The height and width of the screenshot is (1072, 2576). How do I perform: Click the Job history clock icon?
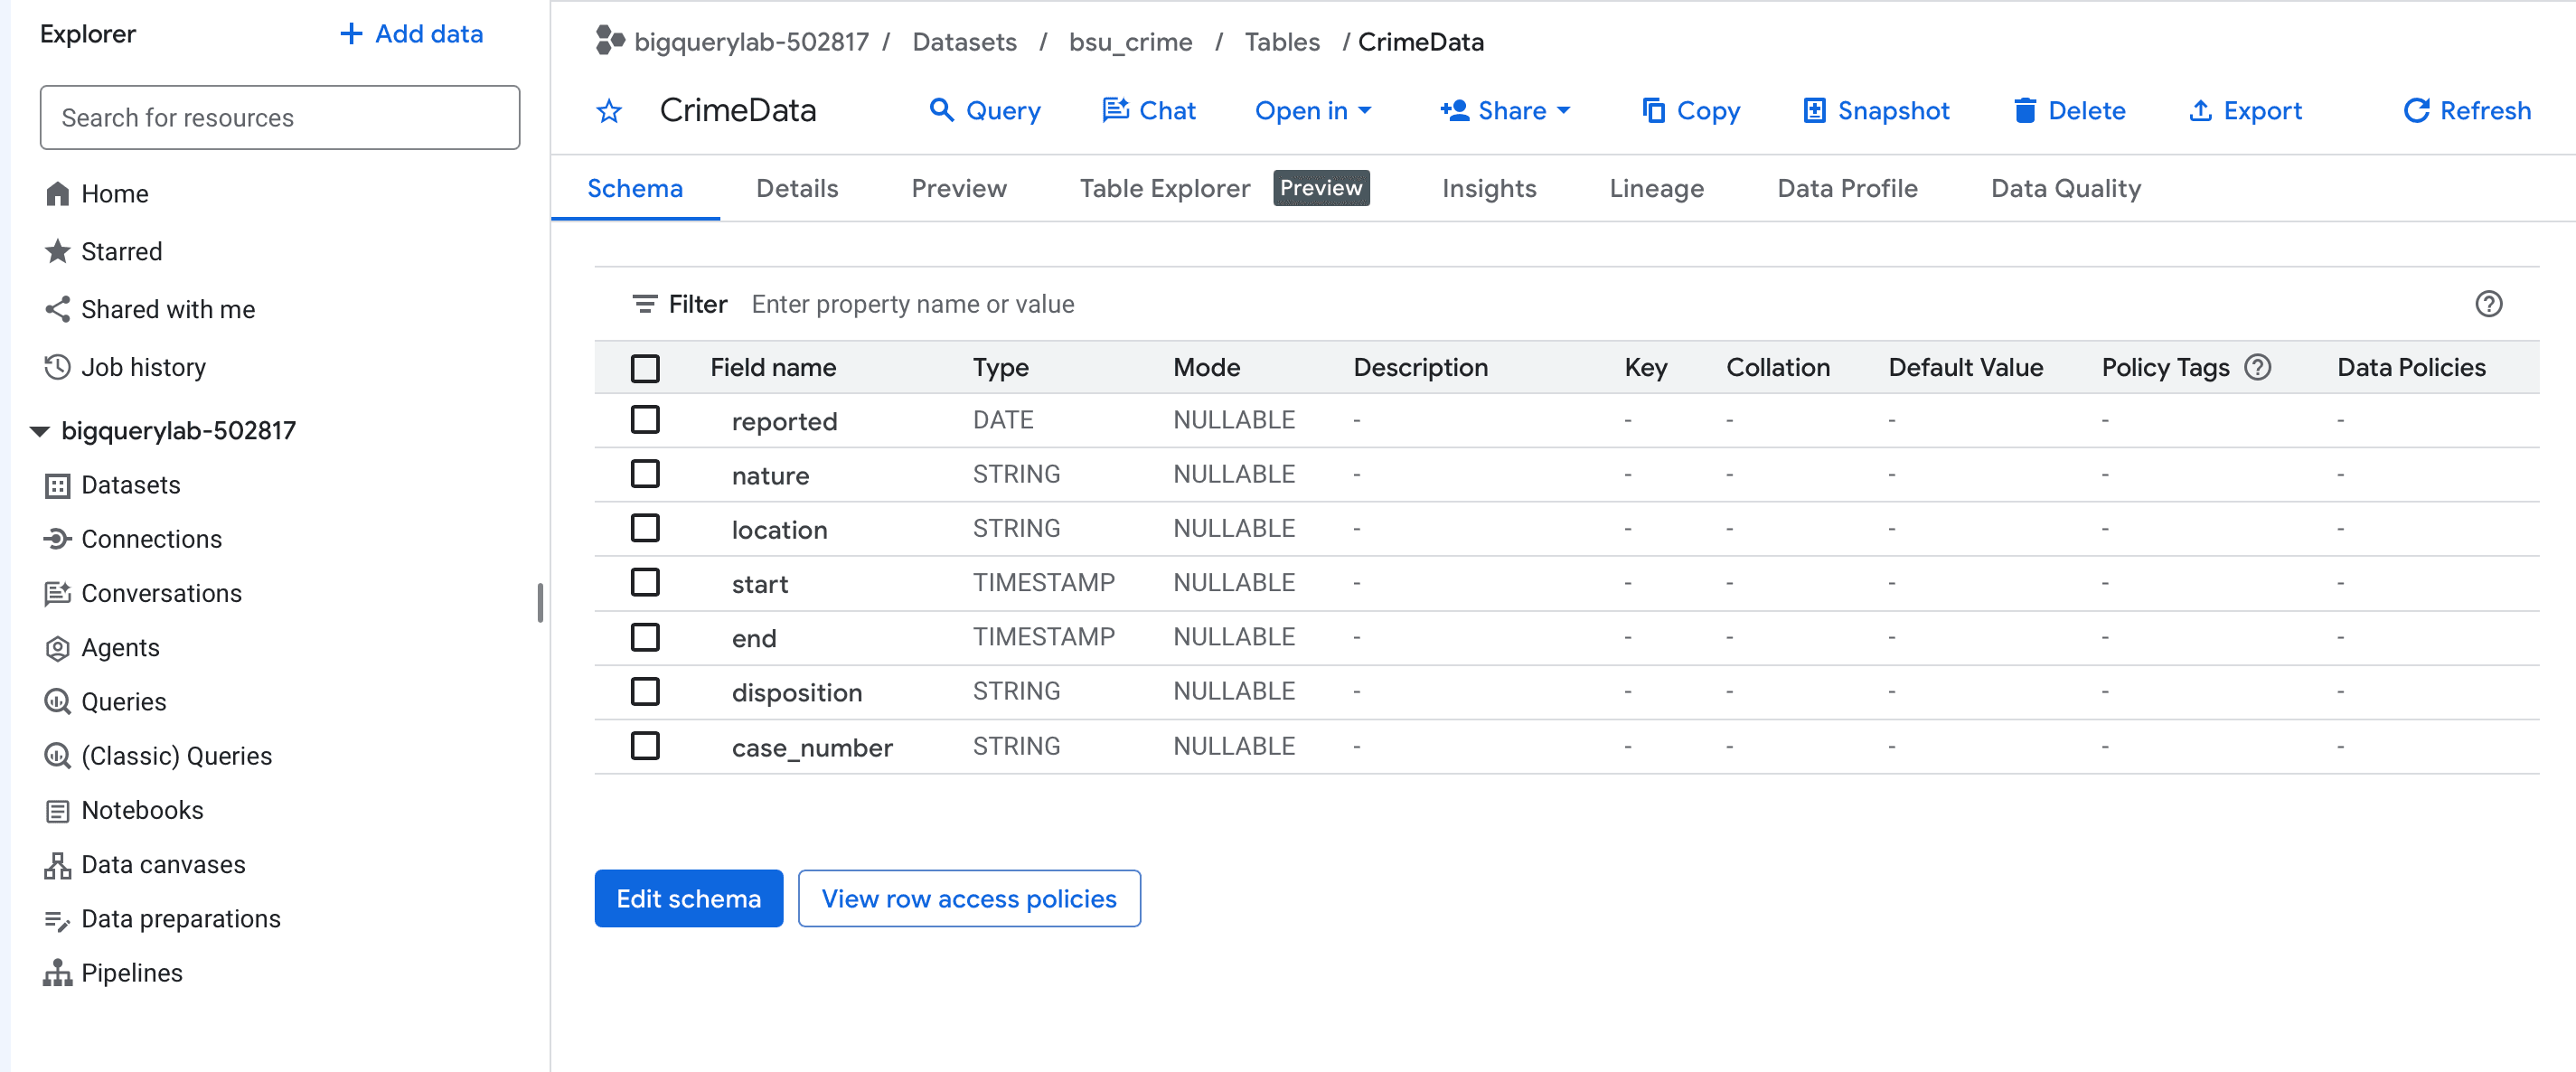click(58, 367)
